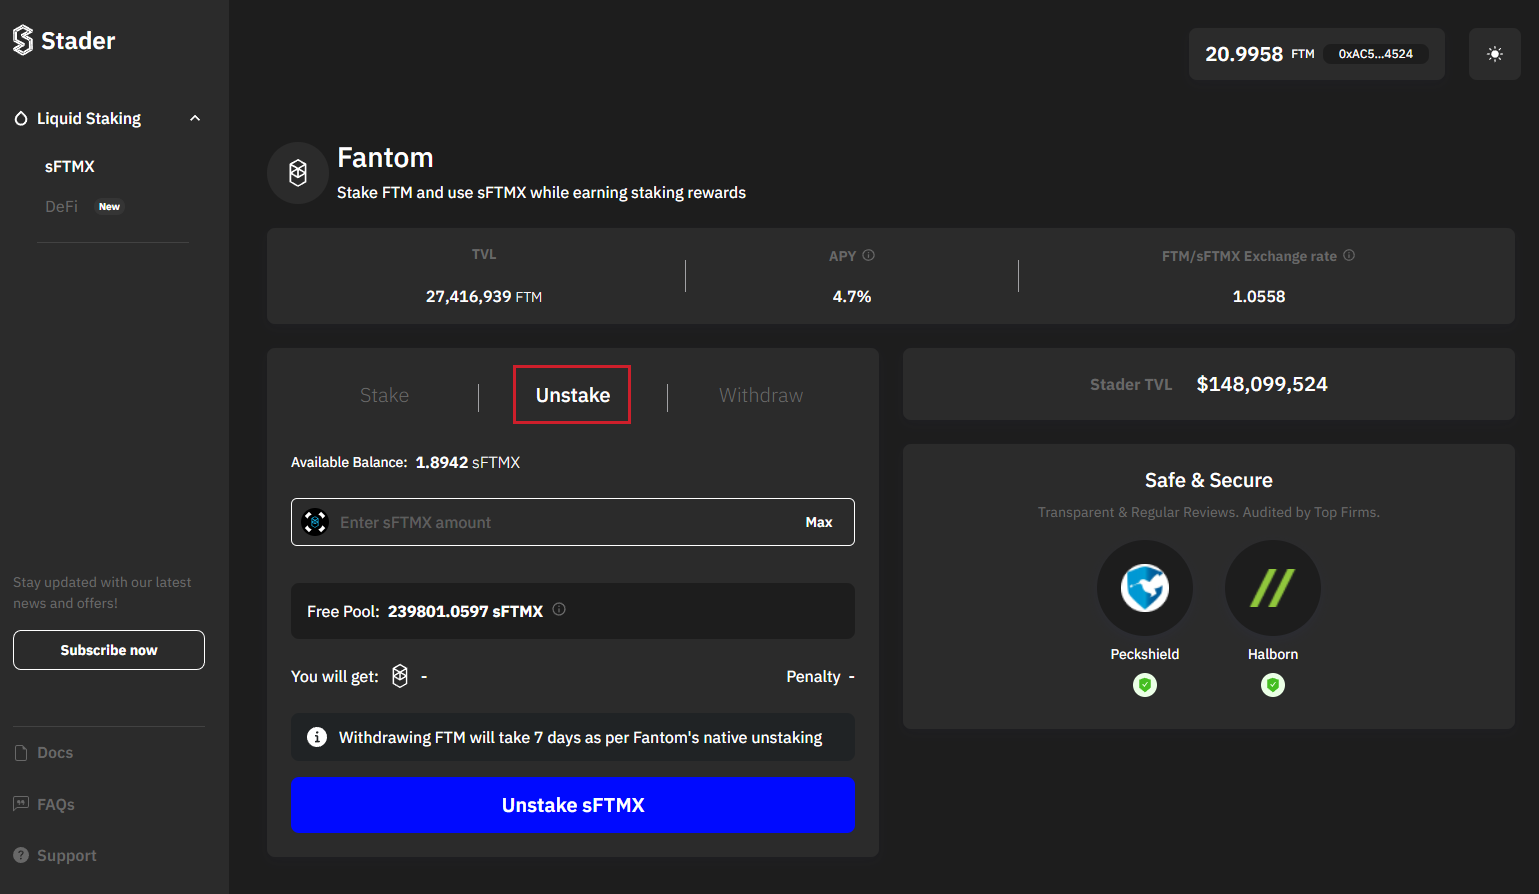Open the APY info tooltip icon
The height and width of the screenshot is (894, 1539).
point(869,255)
